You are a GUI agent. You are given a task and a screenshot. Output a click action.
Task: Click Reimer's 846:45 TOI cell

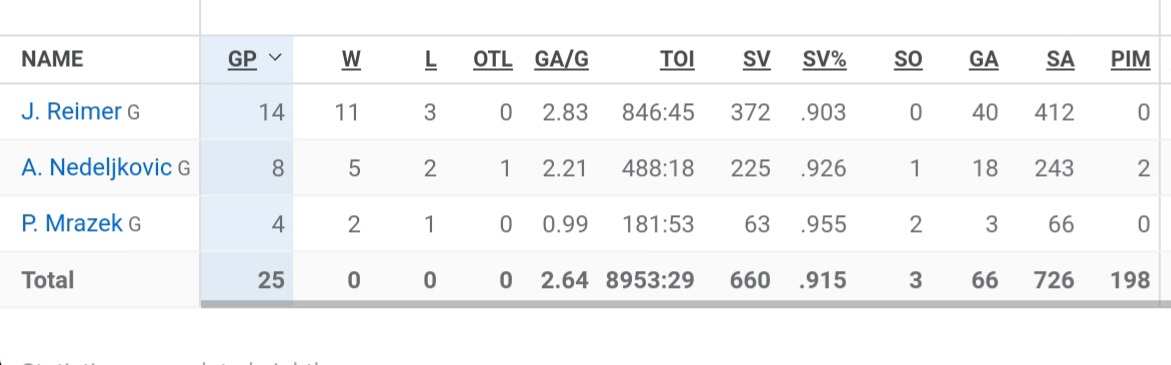coord(658,112)
